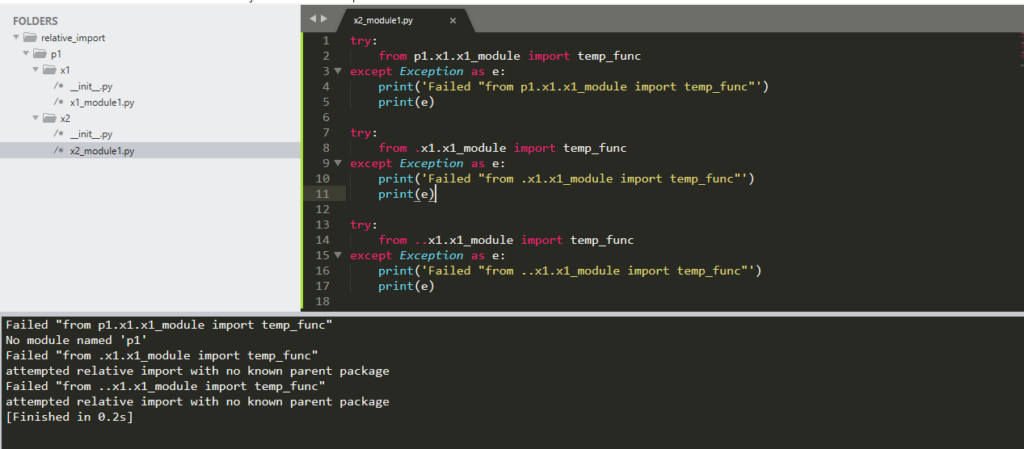Collapse the x1 folder disclosure arrow
This screenshot has width=1024, height=449.
(x=36, y=70)
